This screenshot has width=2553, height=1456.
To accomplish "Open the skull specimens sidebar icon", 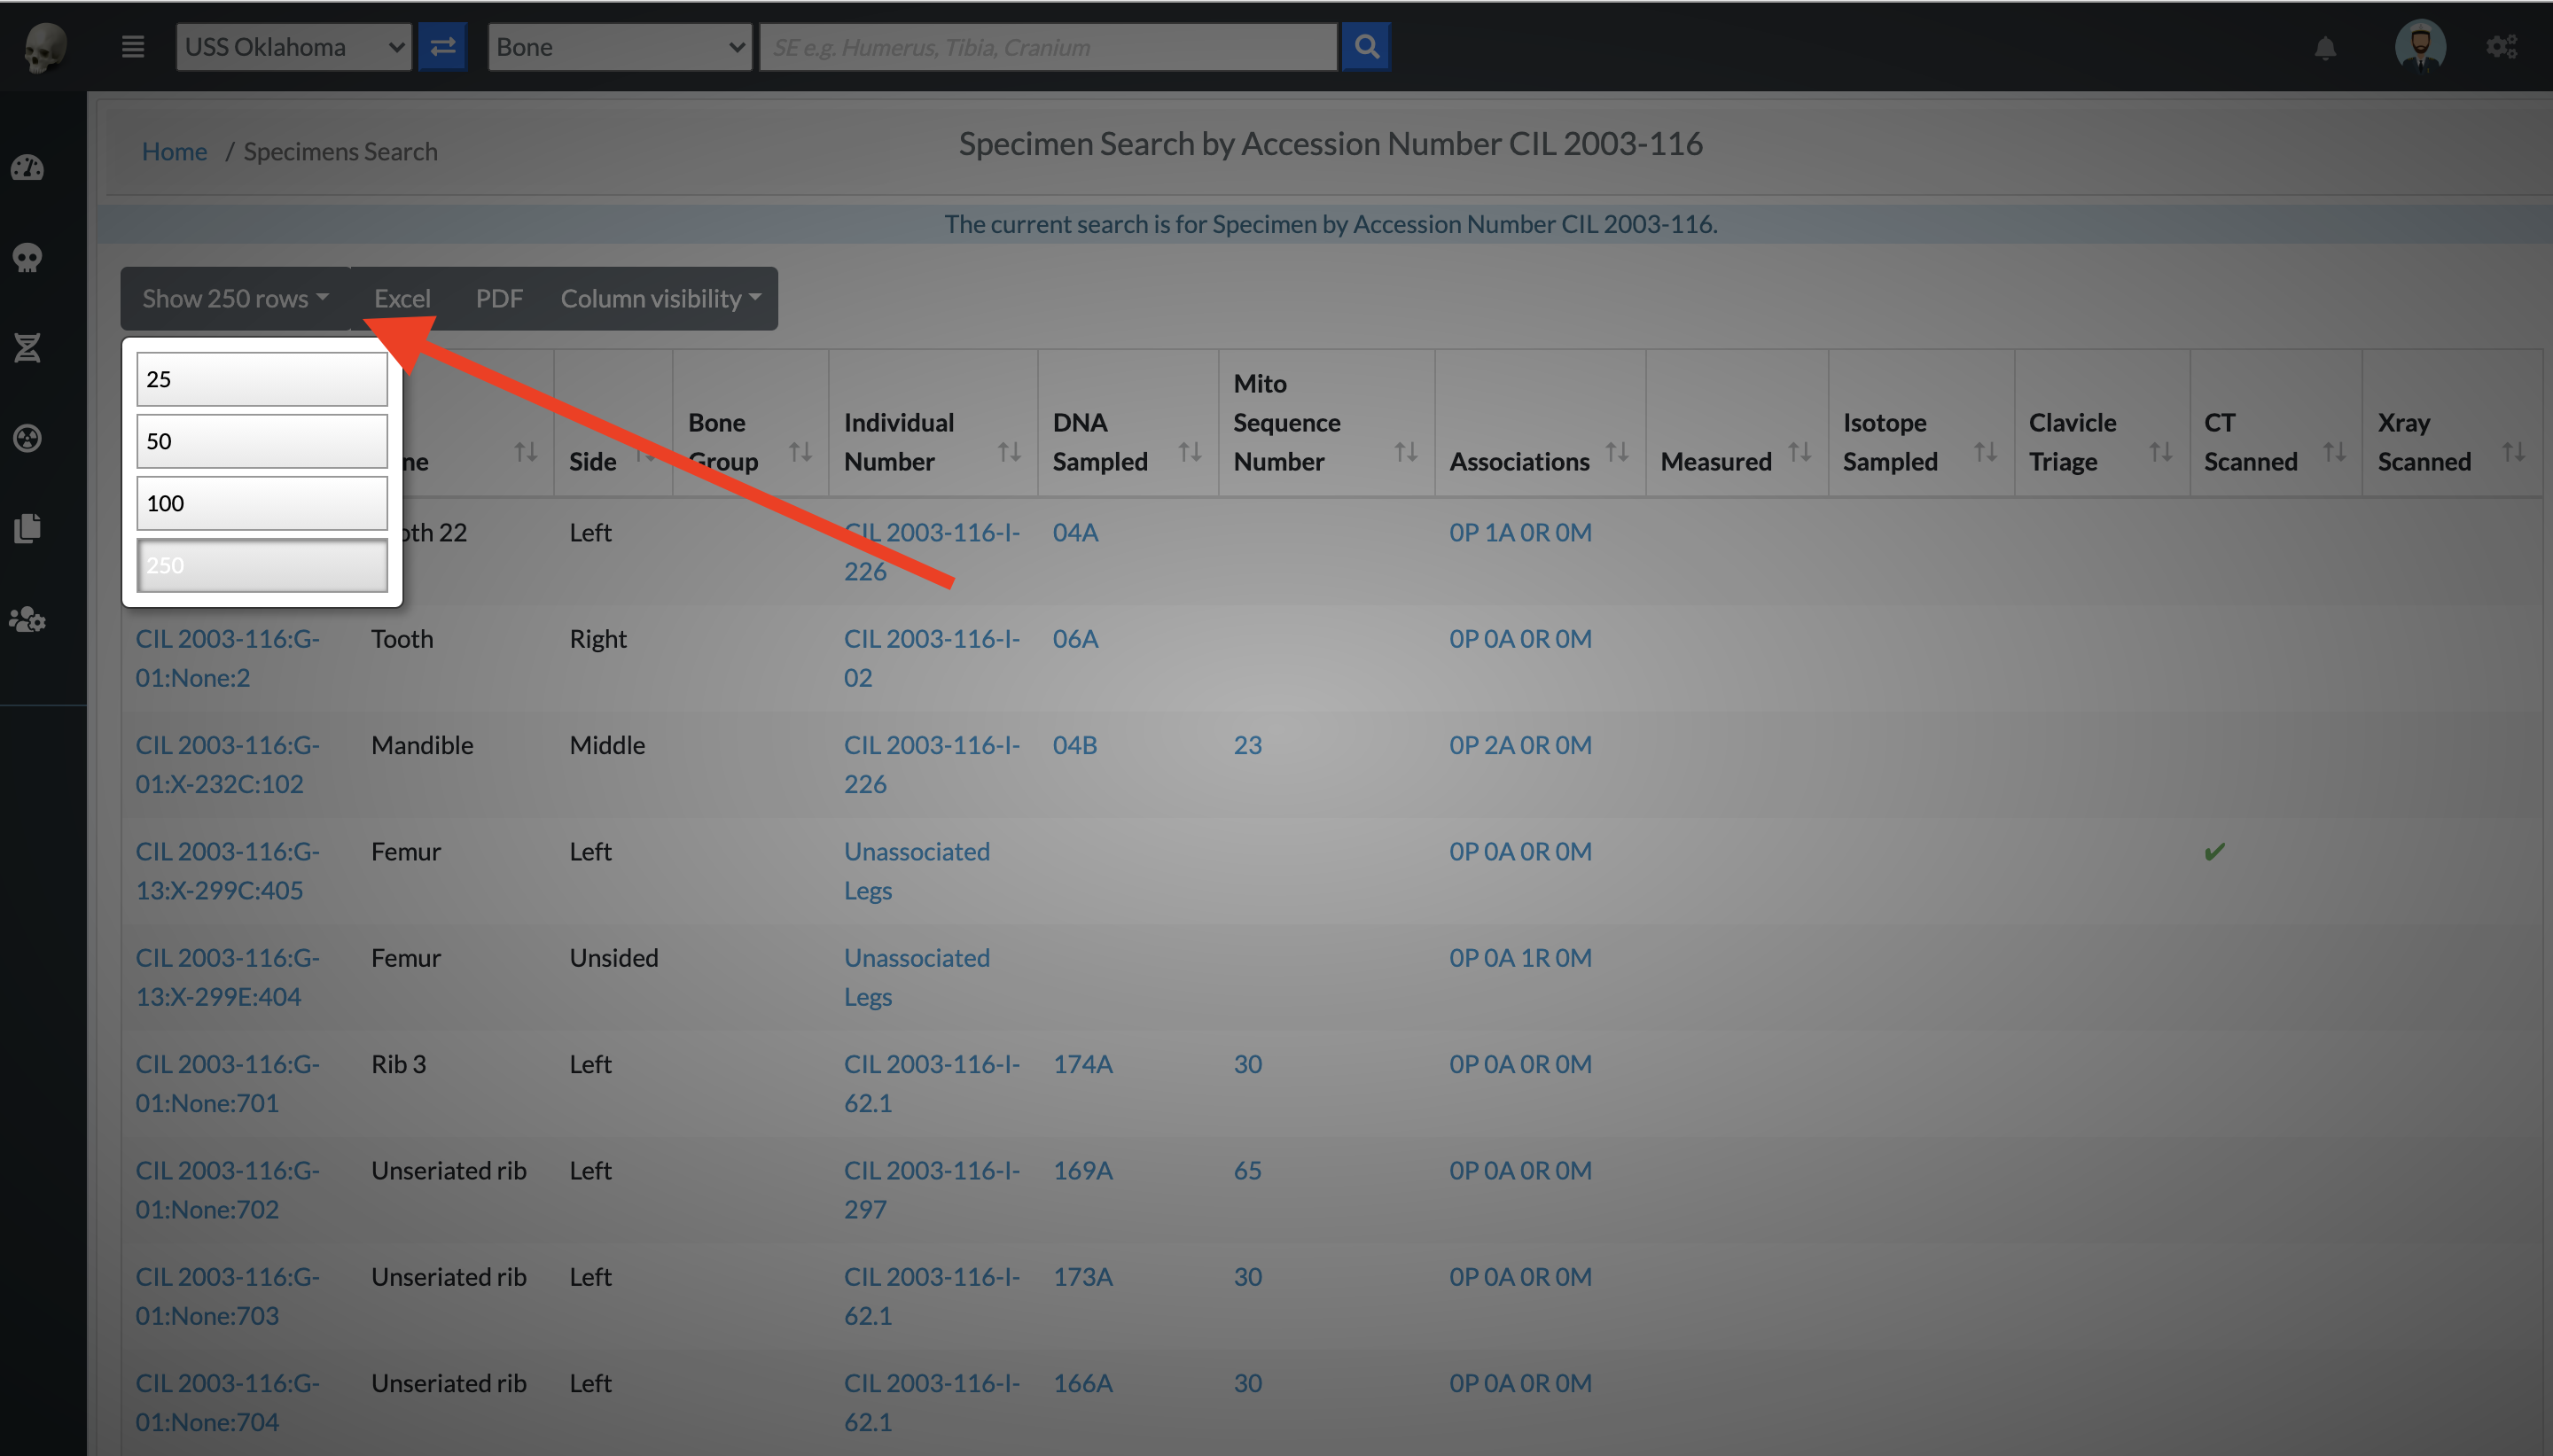I will point(27,258).
